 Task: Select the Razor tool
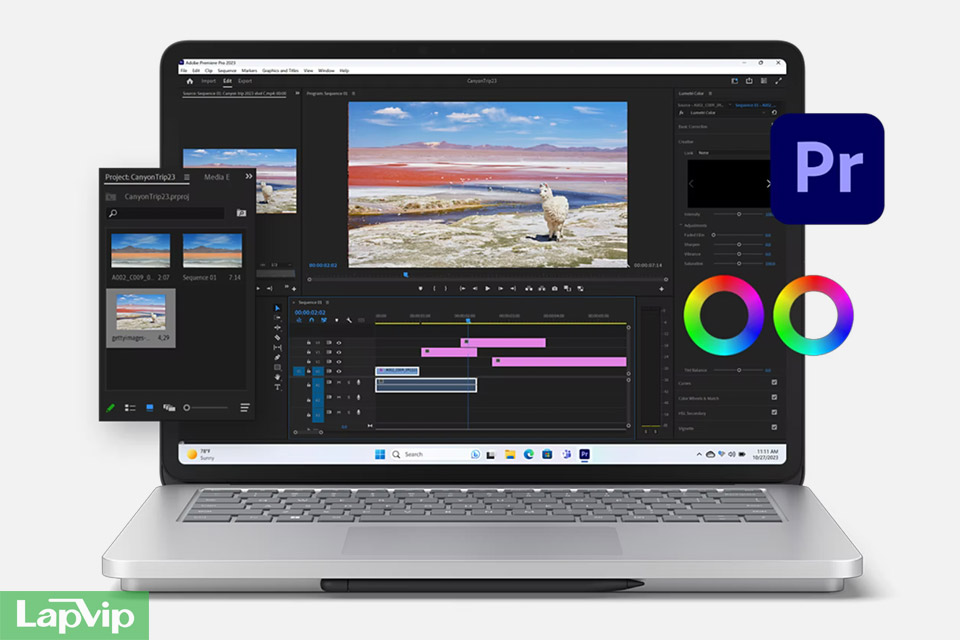click(x=277, y=337)
